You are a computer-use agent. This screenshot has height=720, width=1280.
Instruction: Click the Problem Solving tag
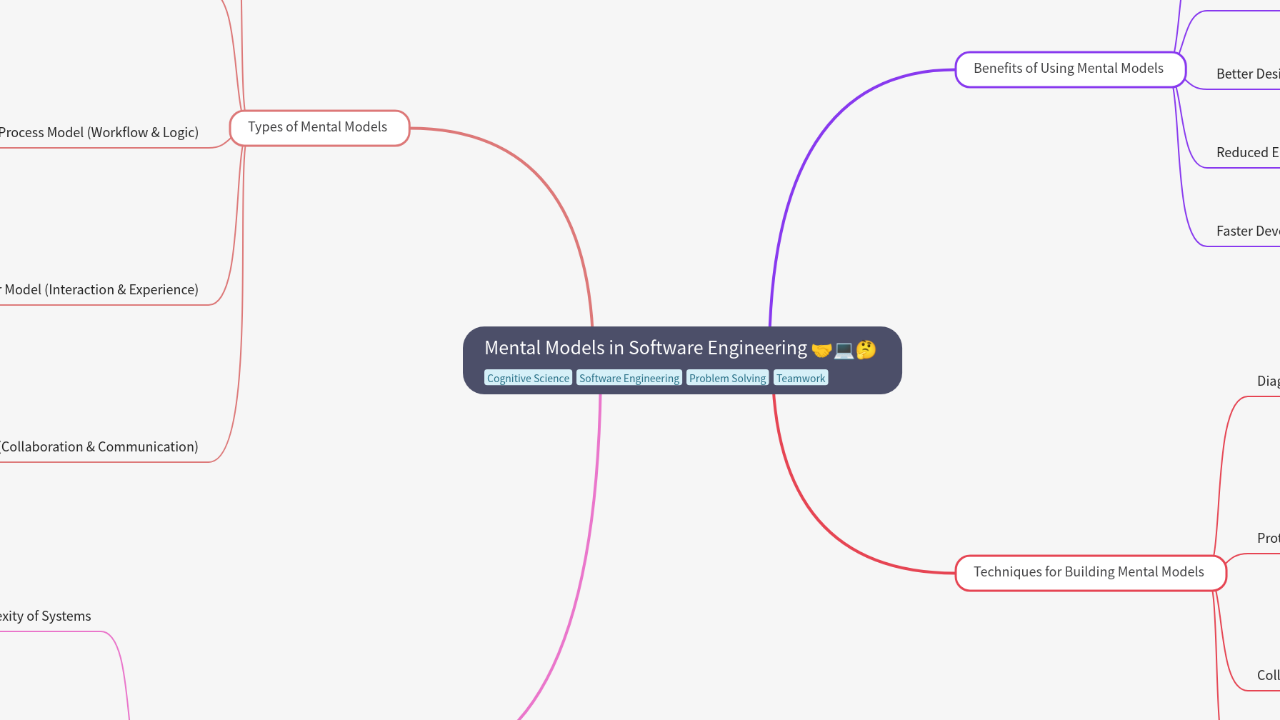[x=727, y=378]
